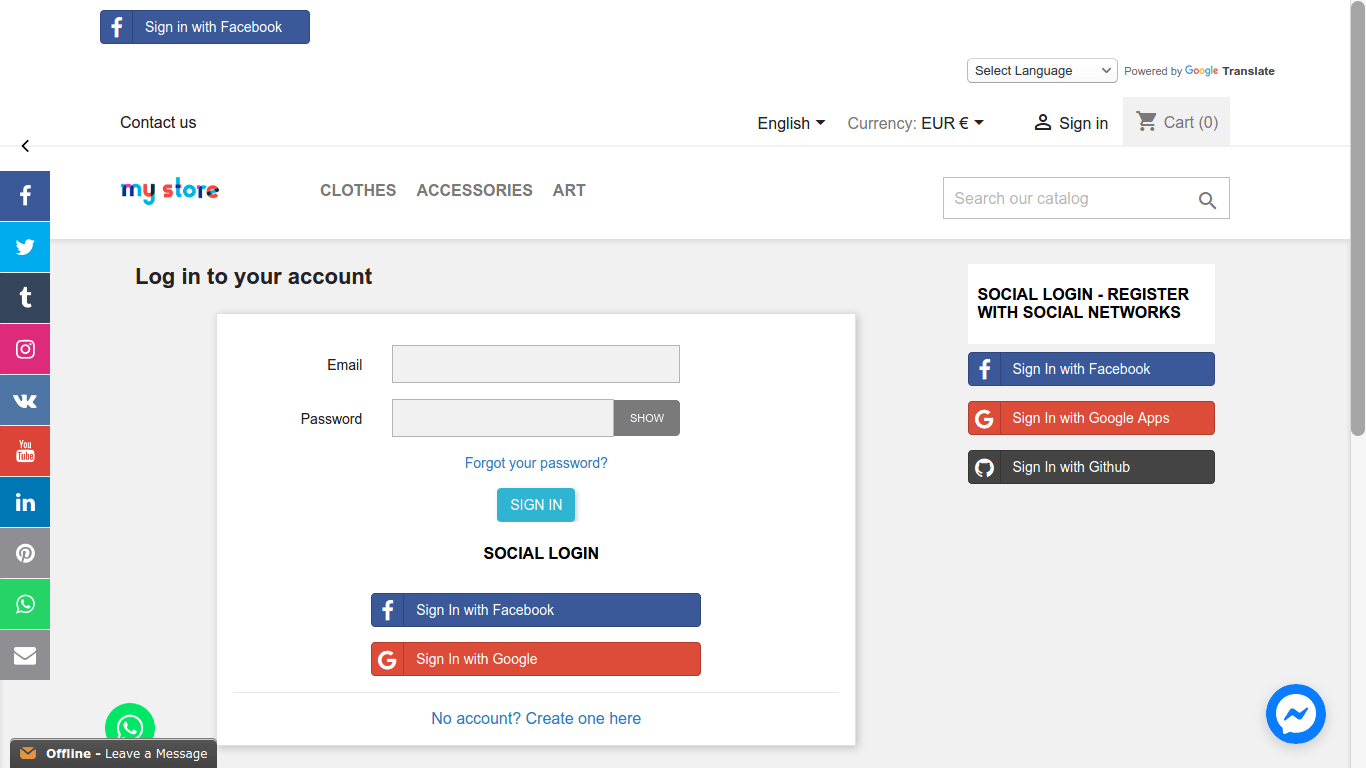This screenshot has width=1366, height=768.
Task: Click the blue SIGN IN button
Action: 536,505
